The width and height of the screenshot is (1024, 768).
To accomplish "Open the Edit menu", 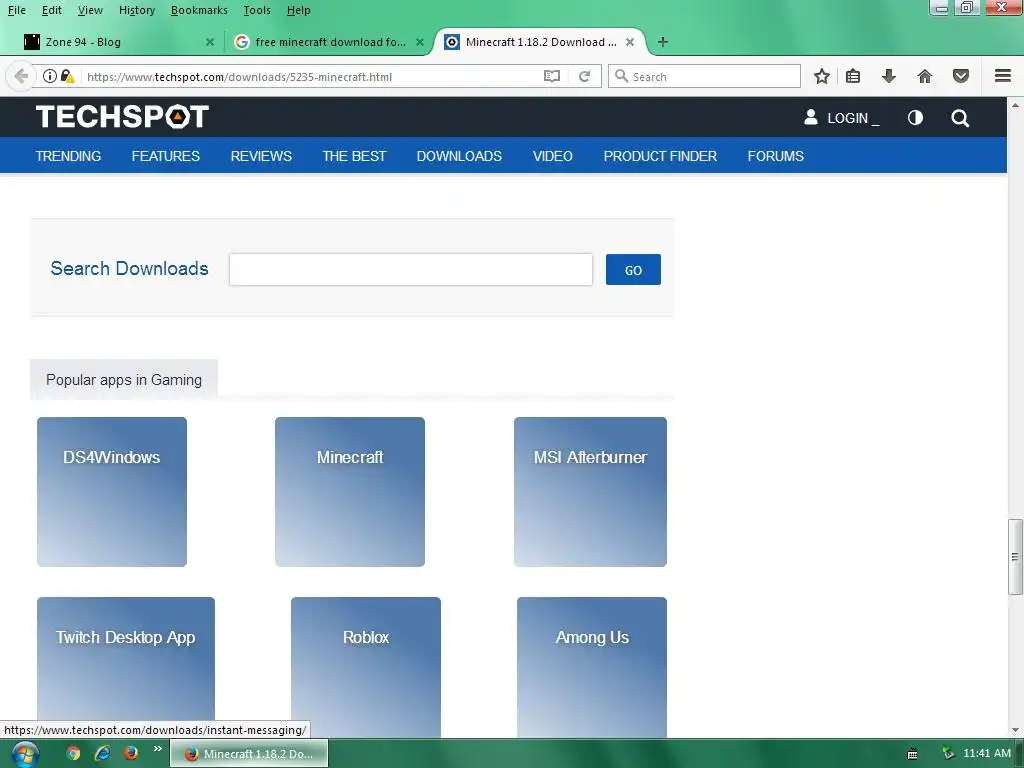I will [52, 10].
